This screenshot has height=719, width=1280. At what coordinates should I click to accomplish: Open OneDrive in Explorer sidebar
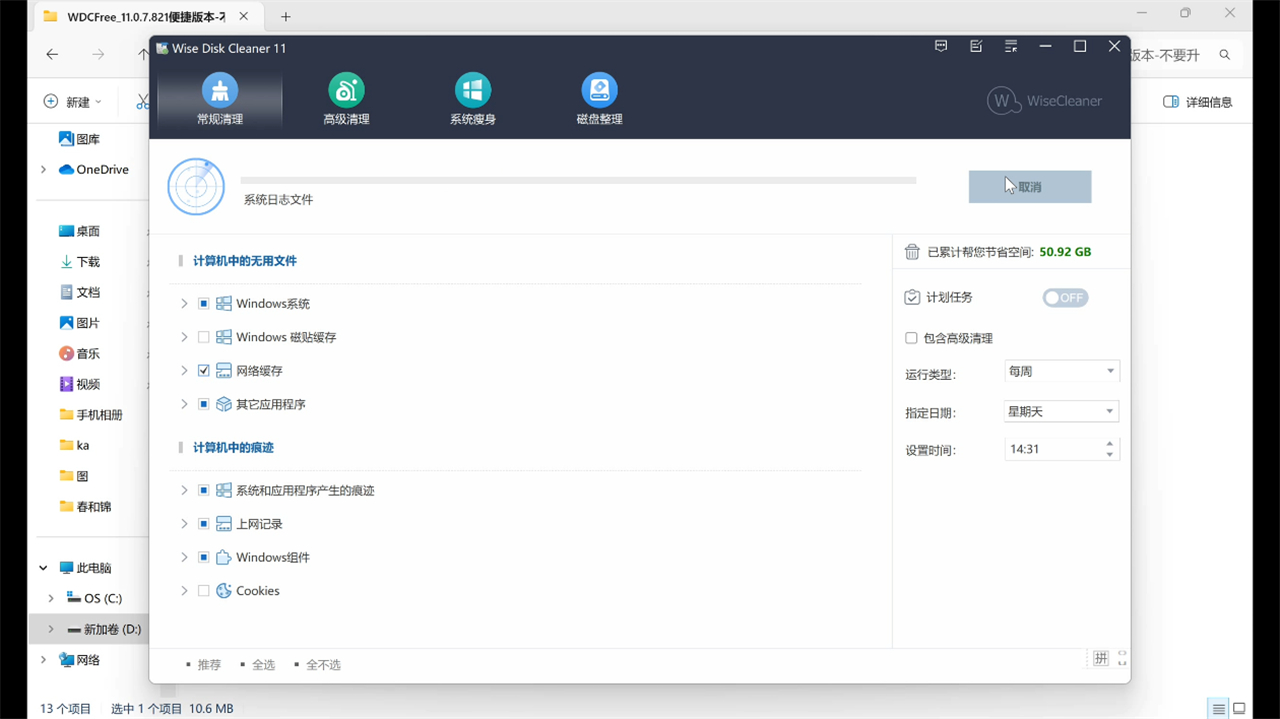94,170
